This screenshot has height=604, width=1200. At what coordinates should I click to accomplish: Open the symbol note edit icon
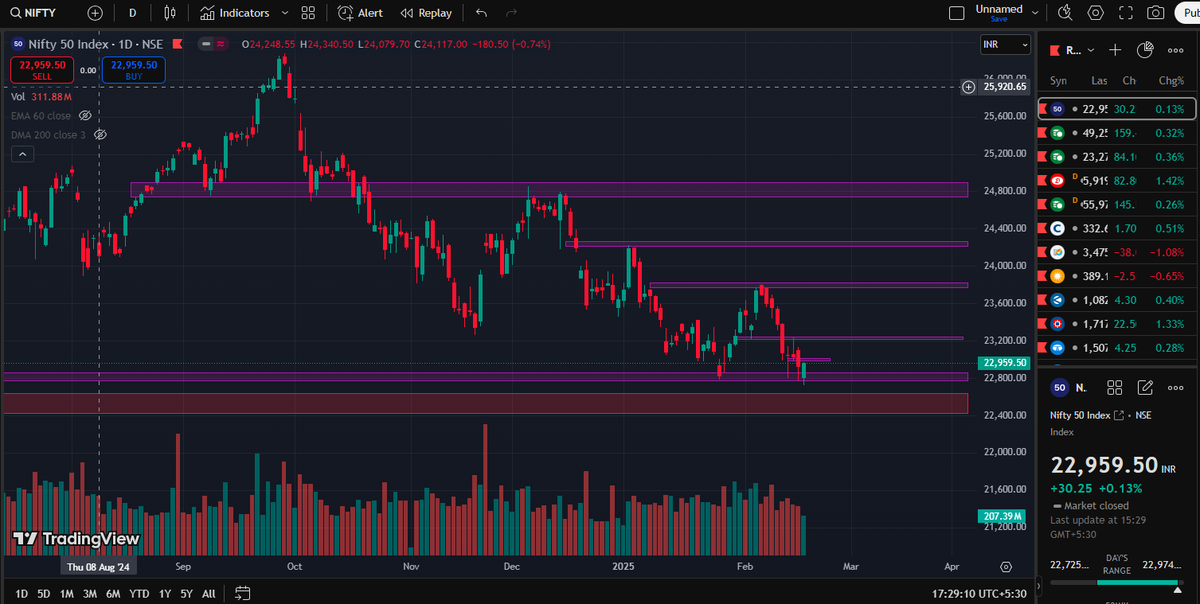click(x=1146, y=387)
